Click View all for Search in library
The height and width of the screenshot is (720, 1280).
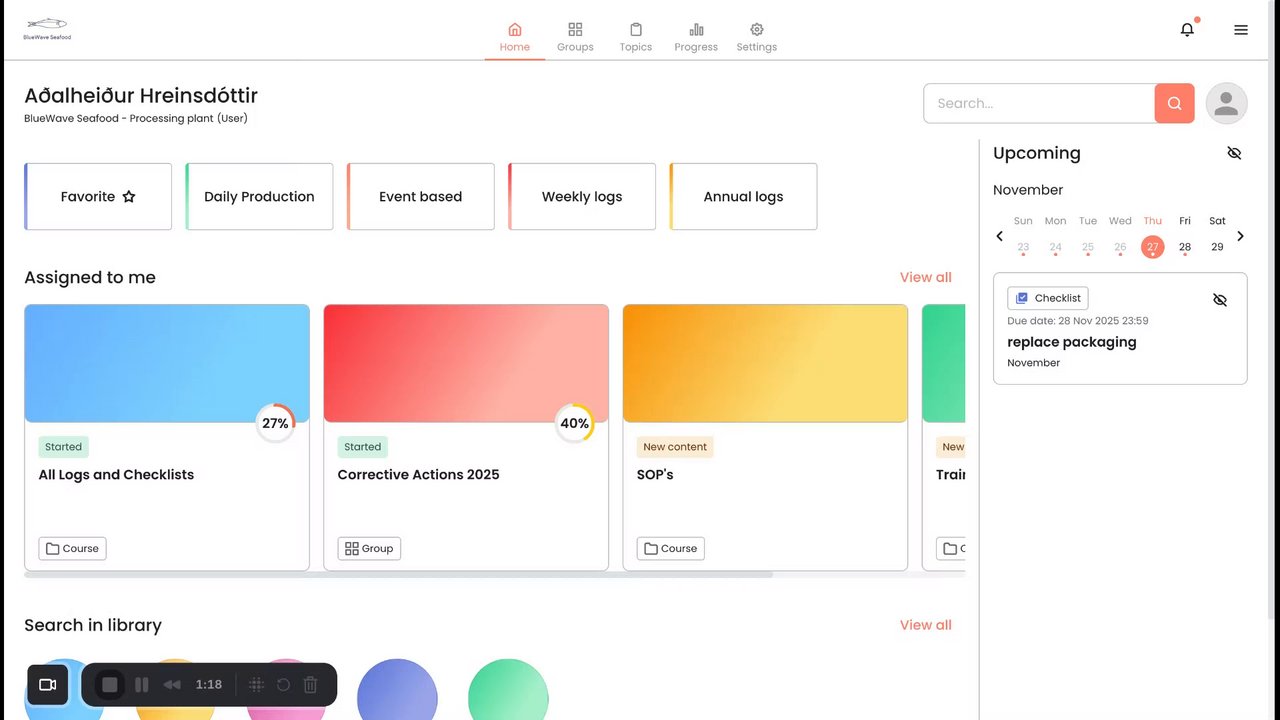(x=926, y=625)
